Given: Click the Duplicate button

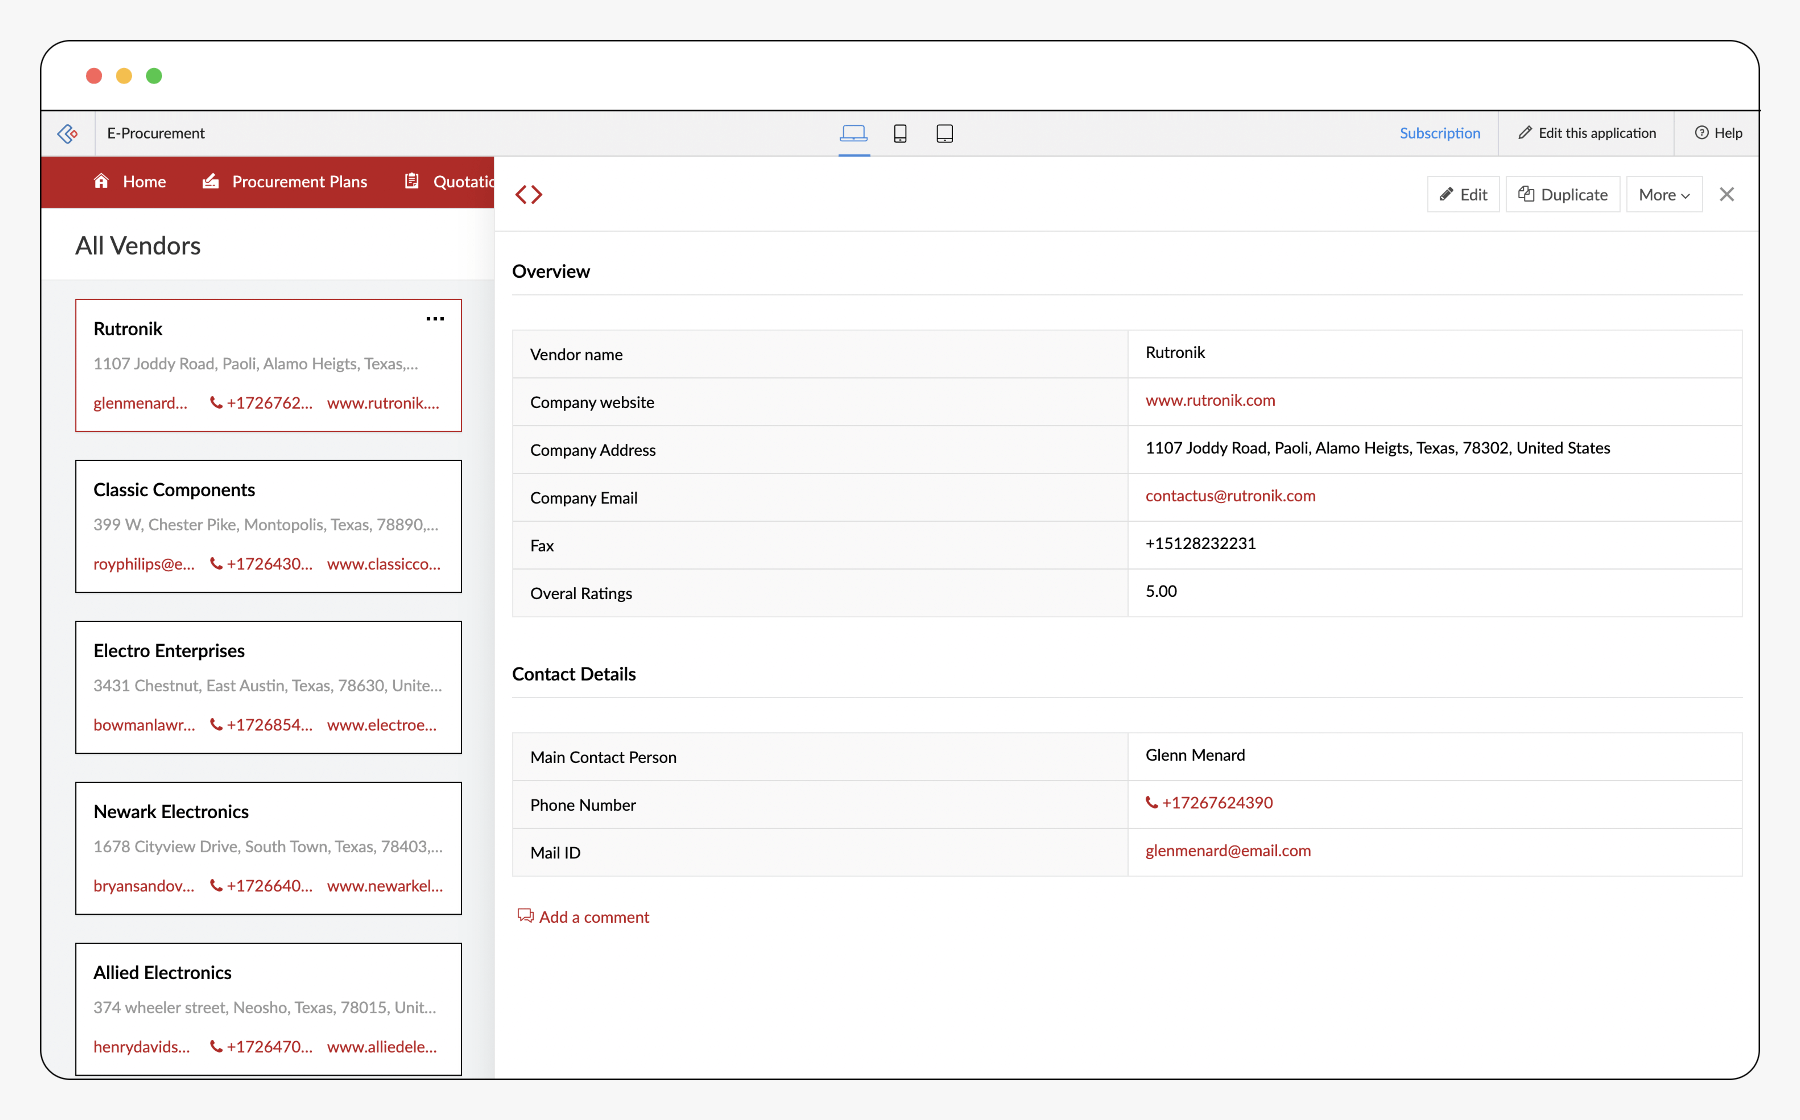Looking at the screenshot, I should point(1563,195).
